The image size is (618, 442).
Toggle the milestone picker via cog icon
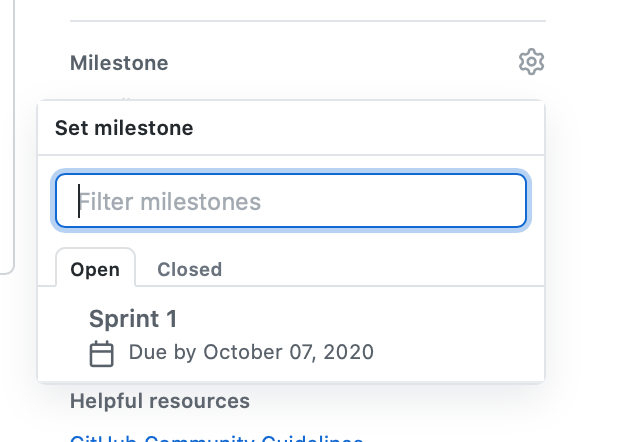pos(531,62)
